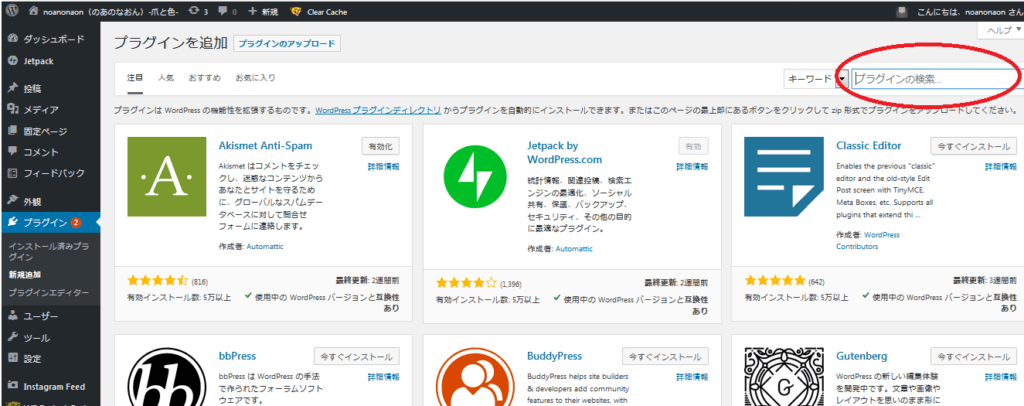Image resolution: width=1024 pixels, height=406 pixels.
Task: Switch to the 注目 tab
Action: (135, 77)
